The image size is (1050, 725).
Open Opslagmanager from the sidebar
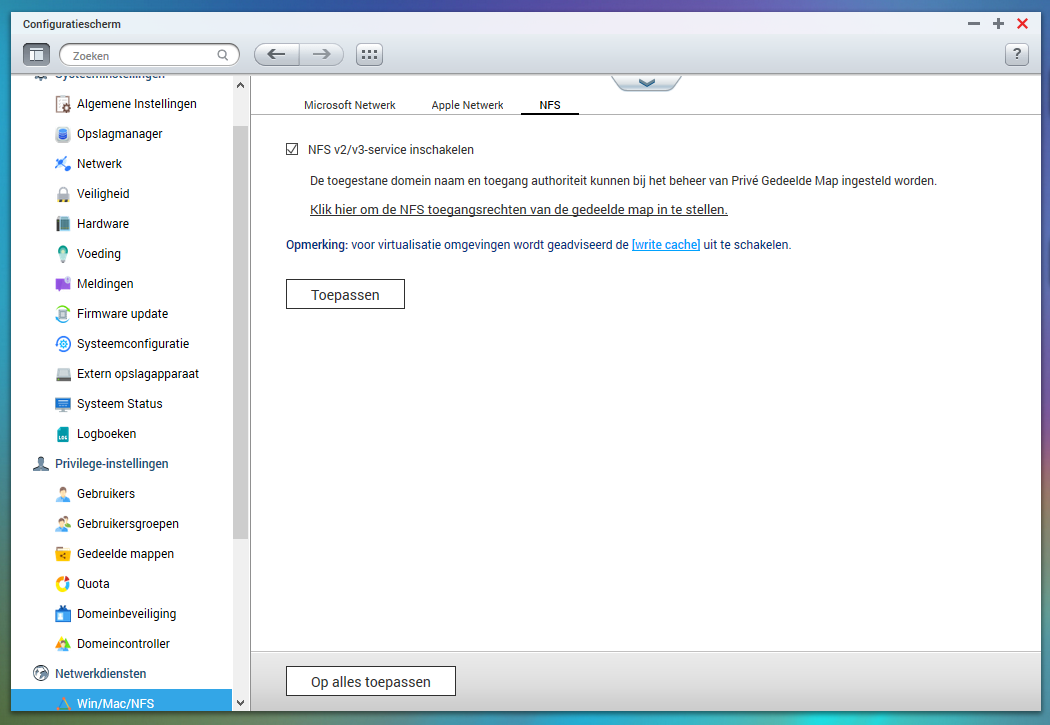coord(120,134)
